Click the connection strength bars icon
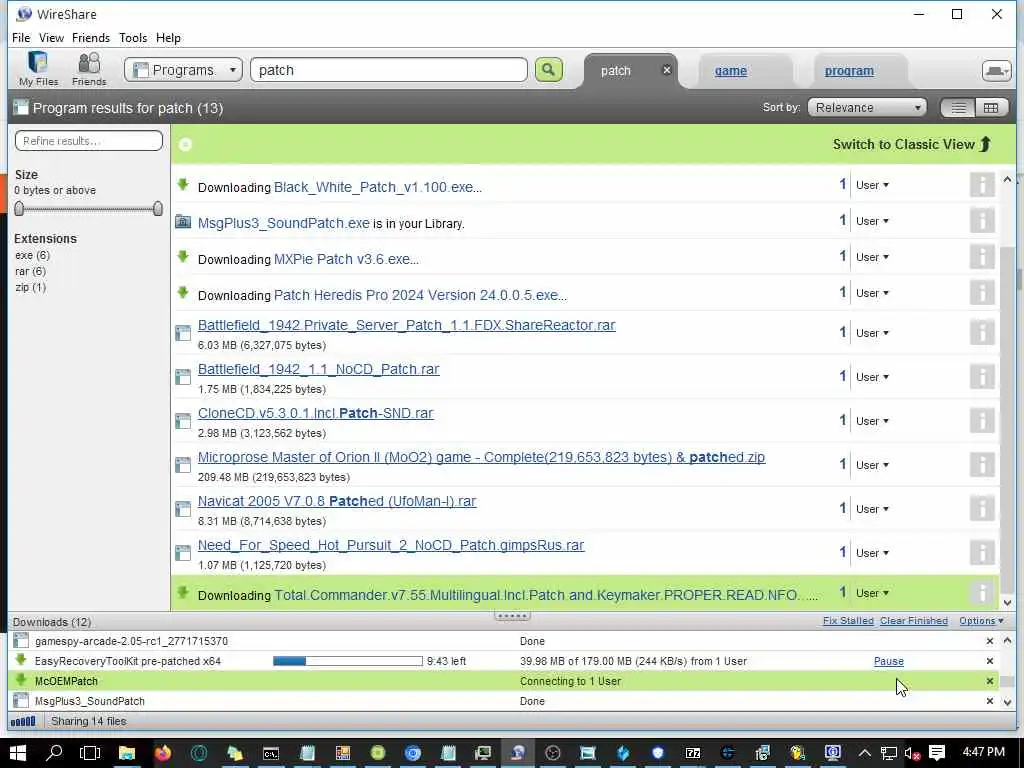The height and width of the screenshot is (768, 1024). [x=23, y=722]
